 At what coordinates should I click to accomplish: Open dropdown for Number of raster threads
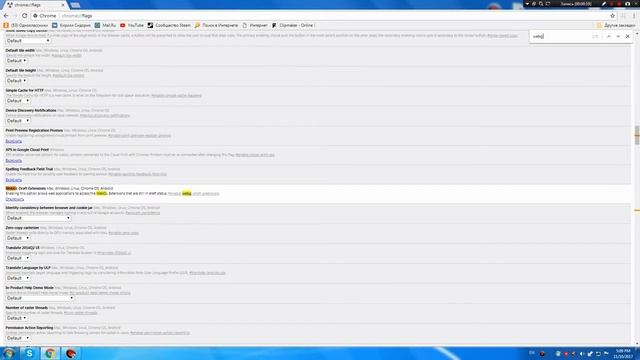(16, 318)
